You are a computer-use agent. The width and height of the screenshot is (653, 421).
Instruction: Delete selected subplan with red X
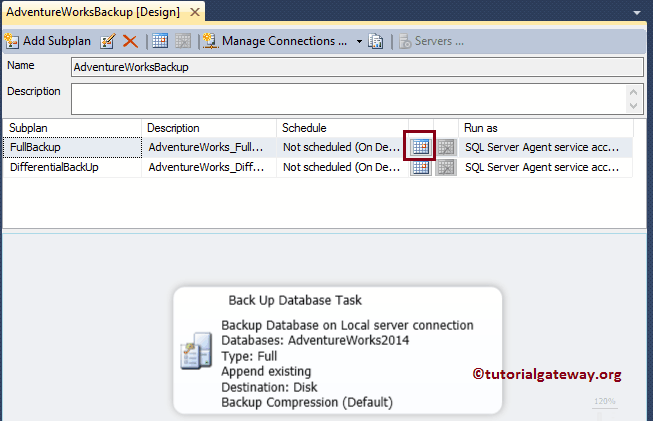[130, 41]
